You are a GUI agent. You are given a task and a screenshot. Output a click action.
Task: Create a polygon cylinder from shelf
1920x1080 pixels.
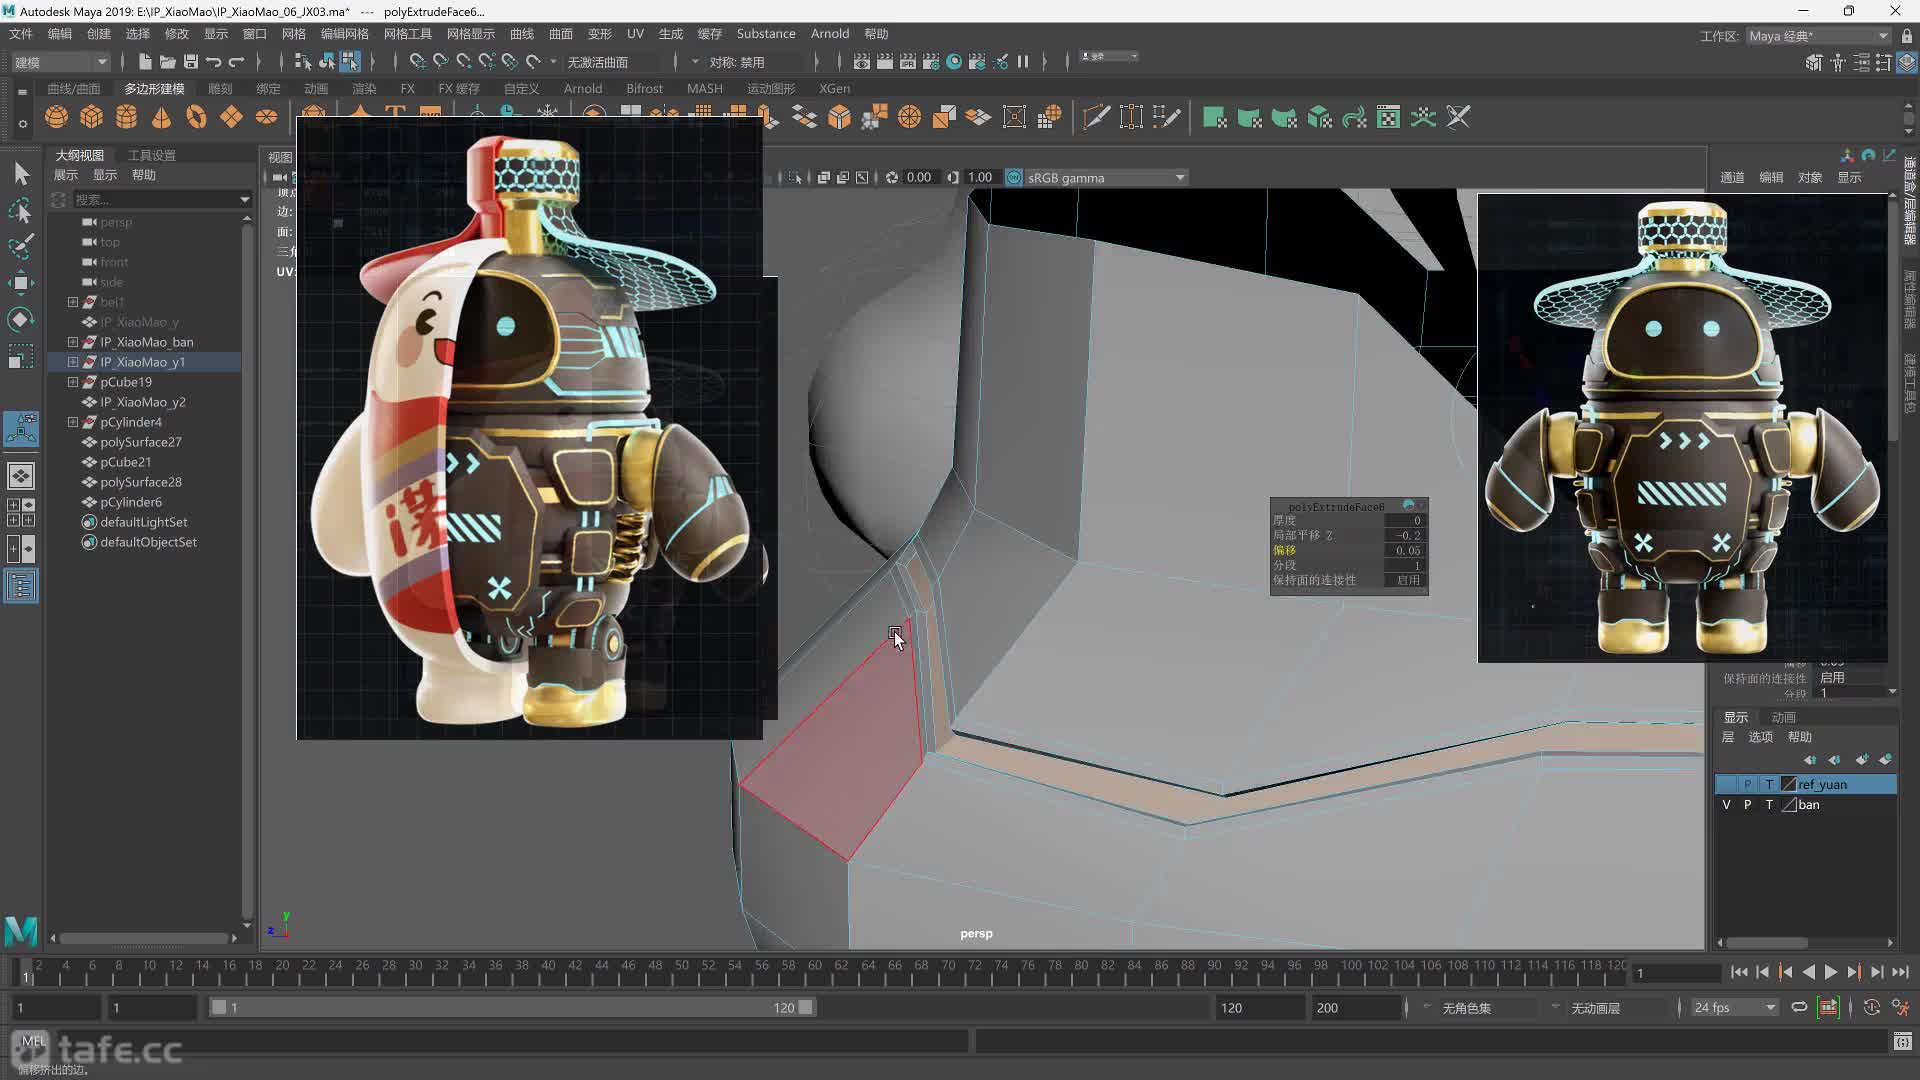pyautogui.click(x=126, y=117)
